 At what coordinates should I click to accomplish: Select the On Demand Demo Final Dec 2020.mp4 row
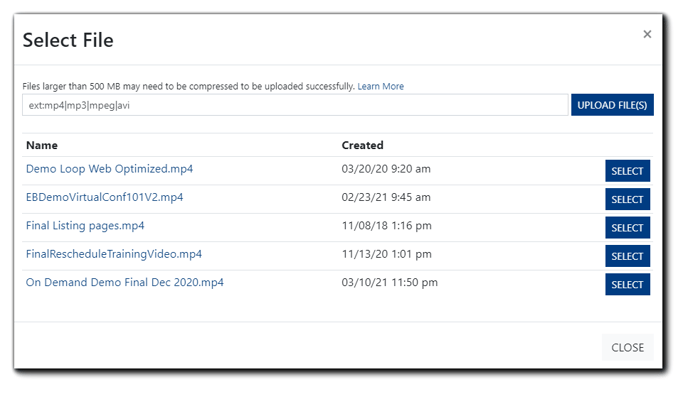627,284
